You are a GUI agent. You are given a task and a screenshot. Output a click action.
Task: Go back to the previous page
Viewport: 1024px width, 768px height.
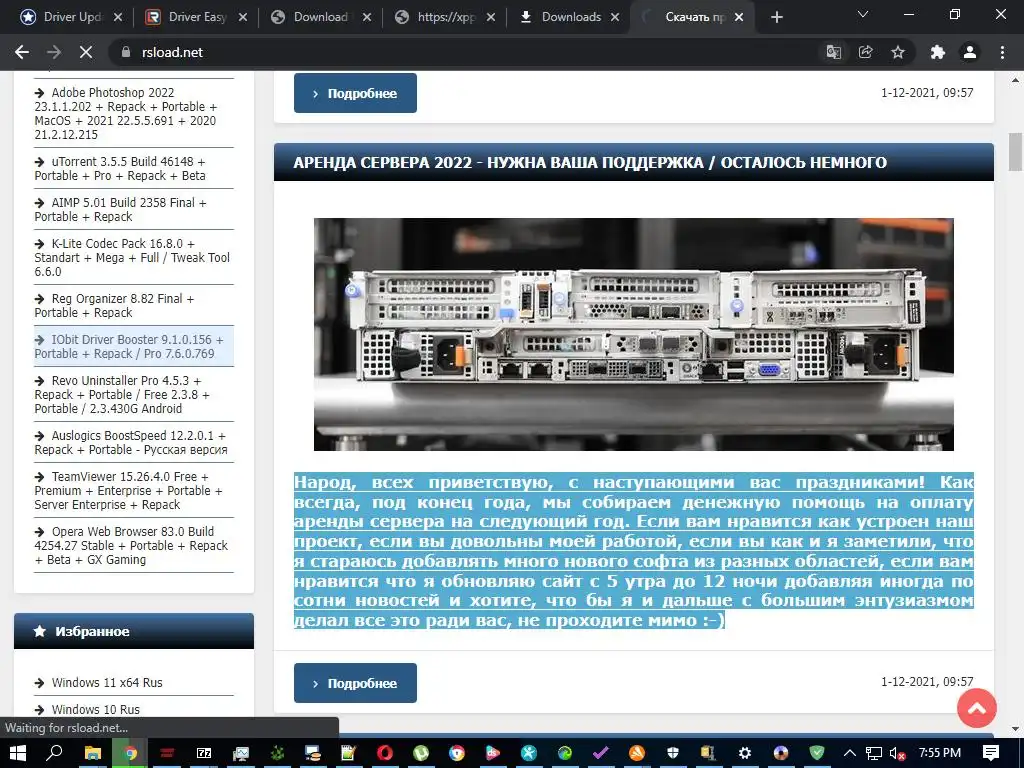click(x=22, y=52)
